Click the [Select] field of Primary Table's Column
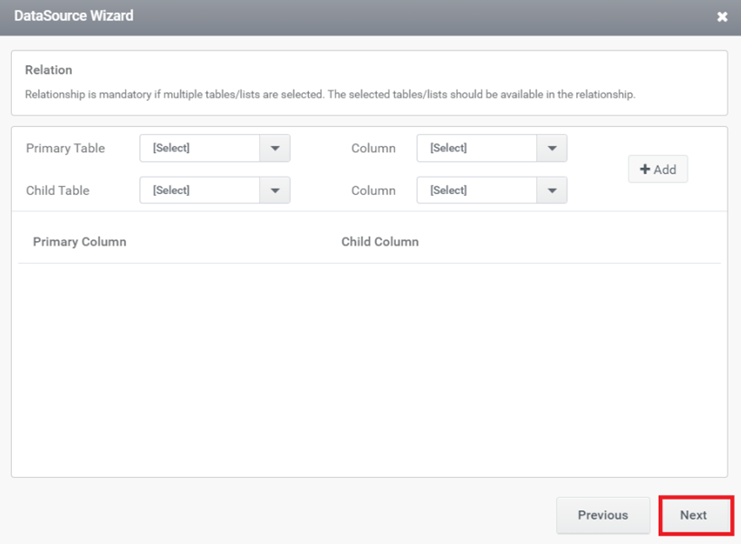741x544 pixels. point(477,148)
